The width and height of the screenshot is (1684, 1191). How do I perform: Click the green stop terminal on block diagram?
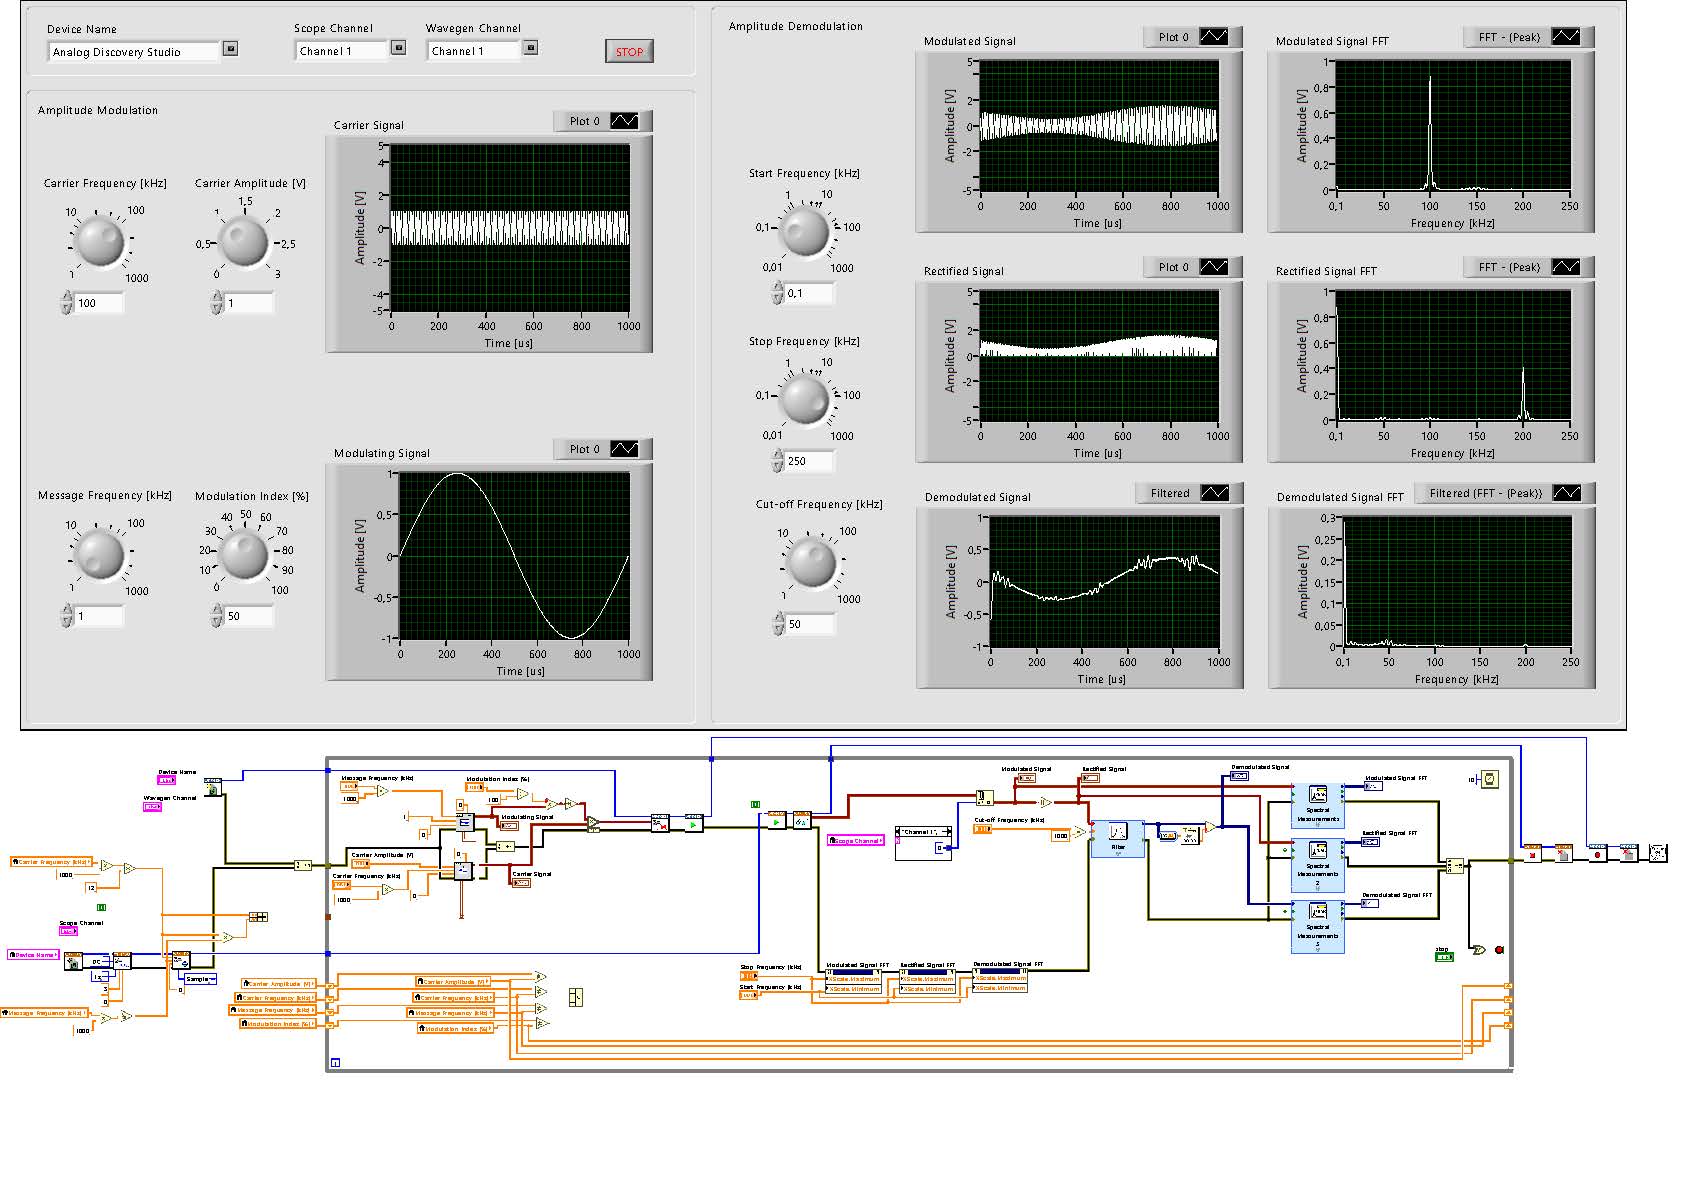pyautogui.click(x=1444, y=957)
